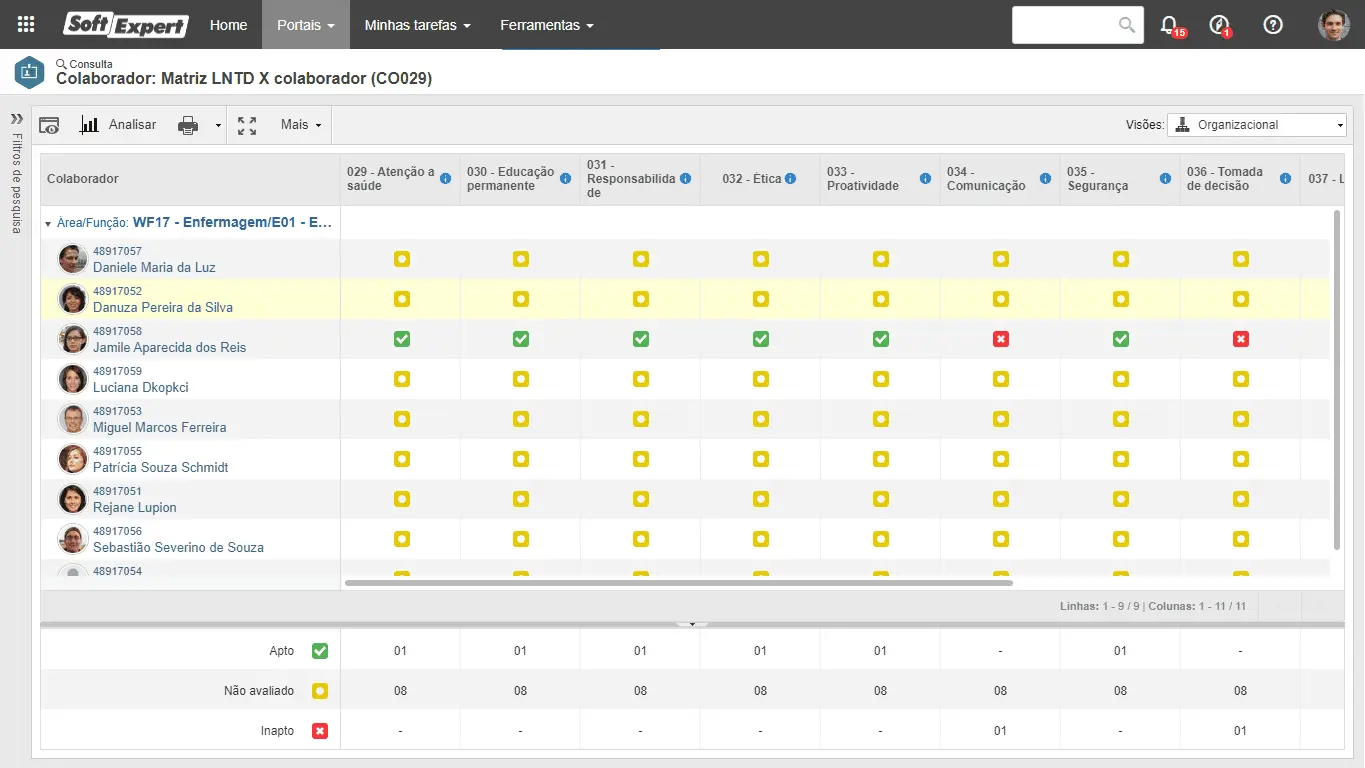
Task: Open collaborator Daniele Maria da Luz
Action: (x=154, y=267)
